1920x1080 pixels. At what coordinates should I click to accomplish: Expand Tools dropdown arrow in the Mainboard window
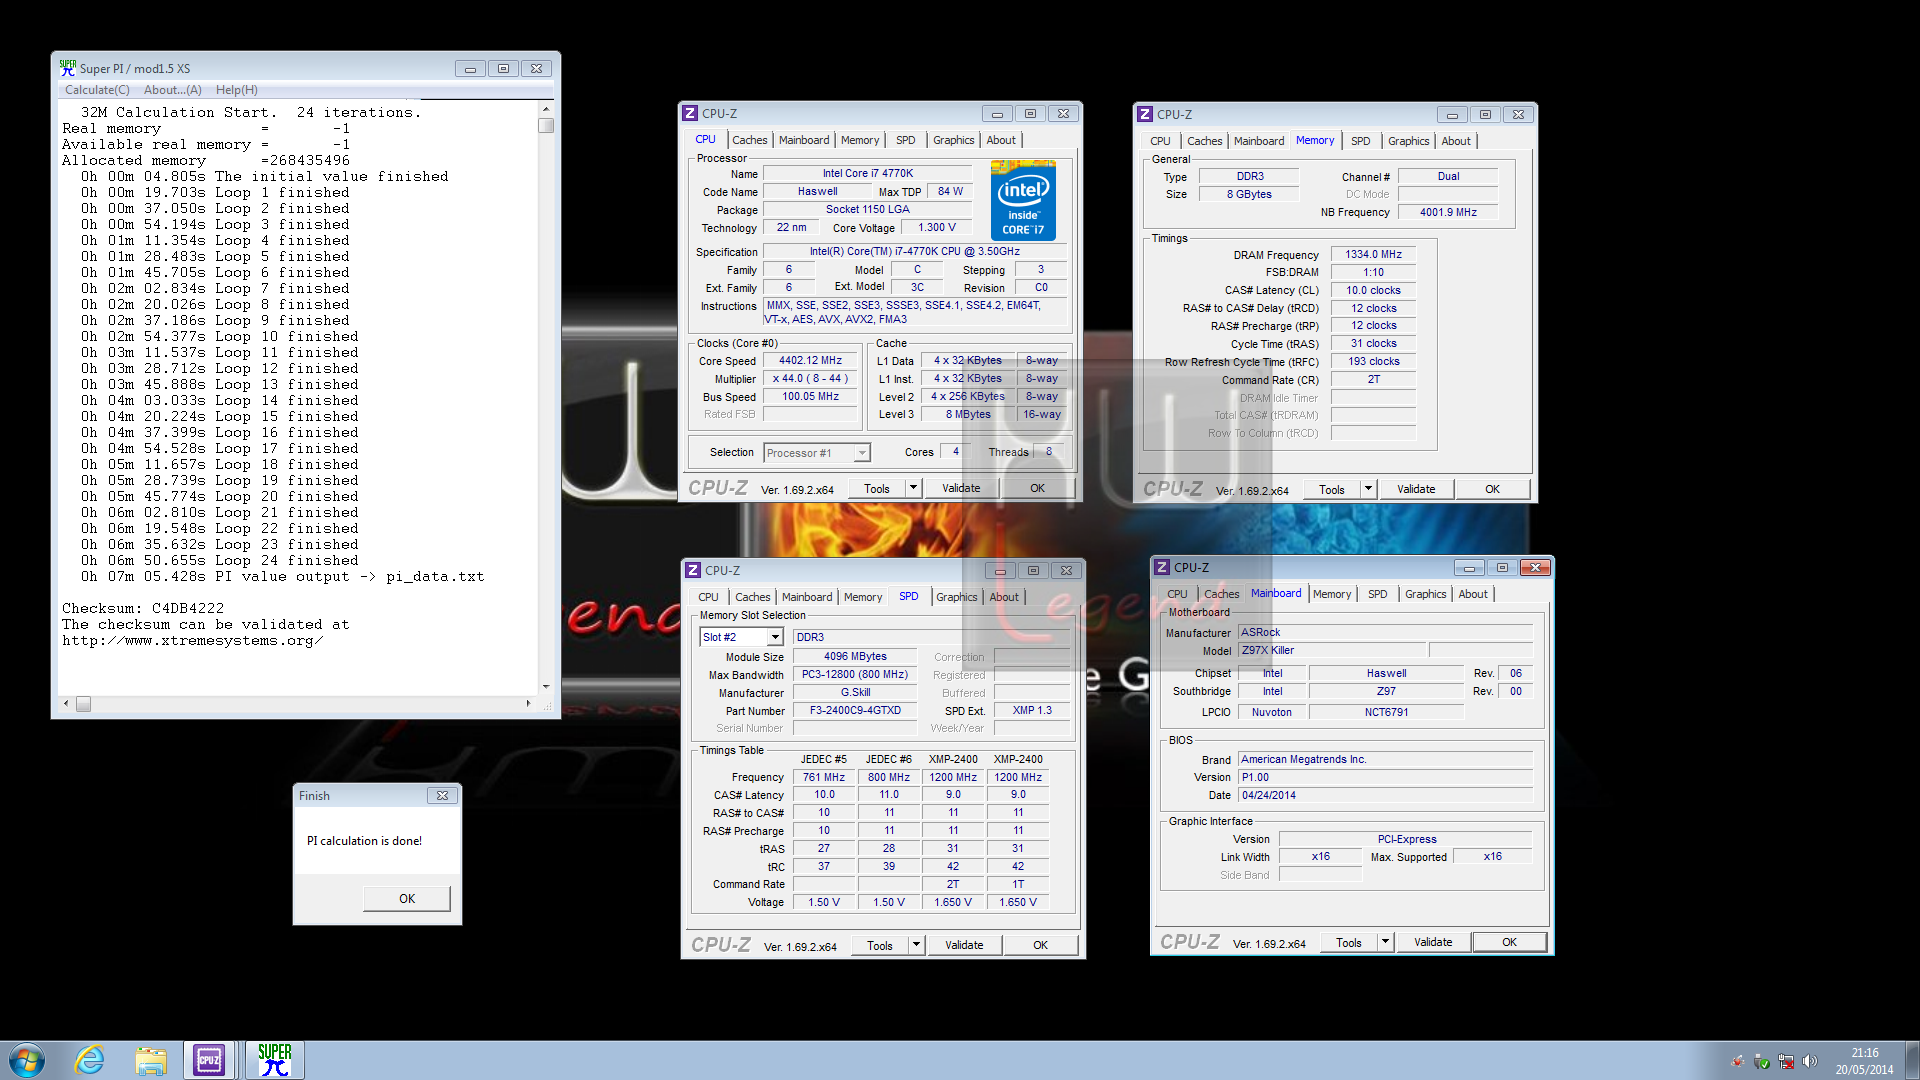click(1385, 942)
